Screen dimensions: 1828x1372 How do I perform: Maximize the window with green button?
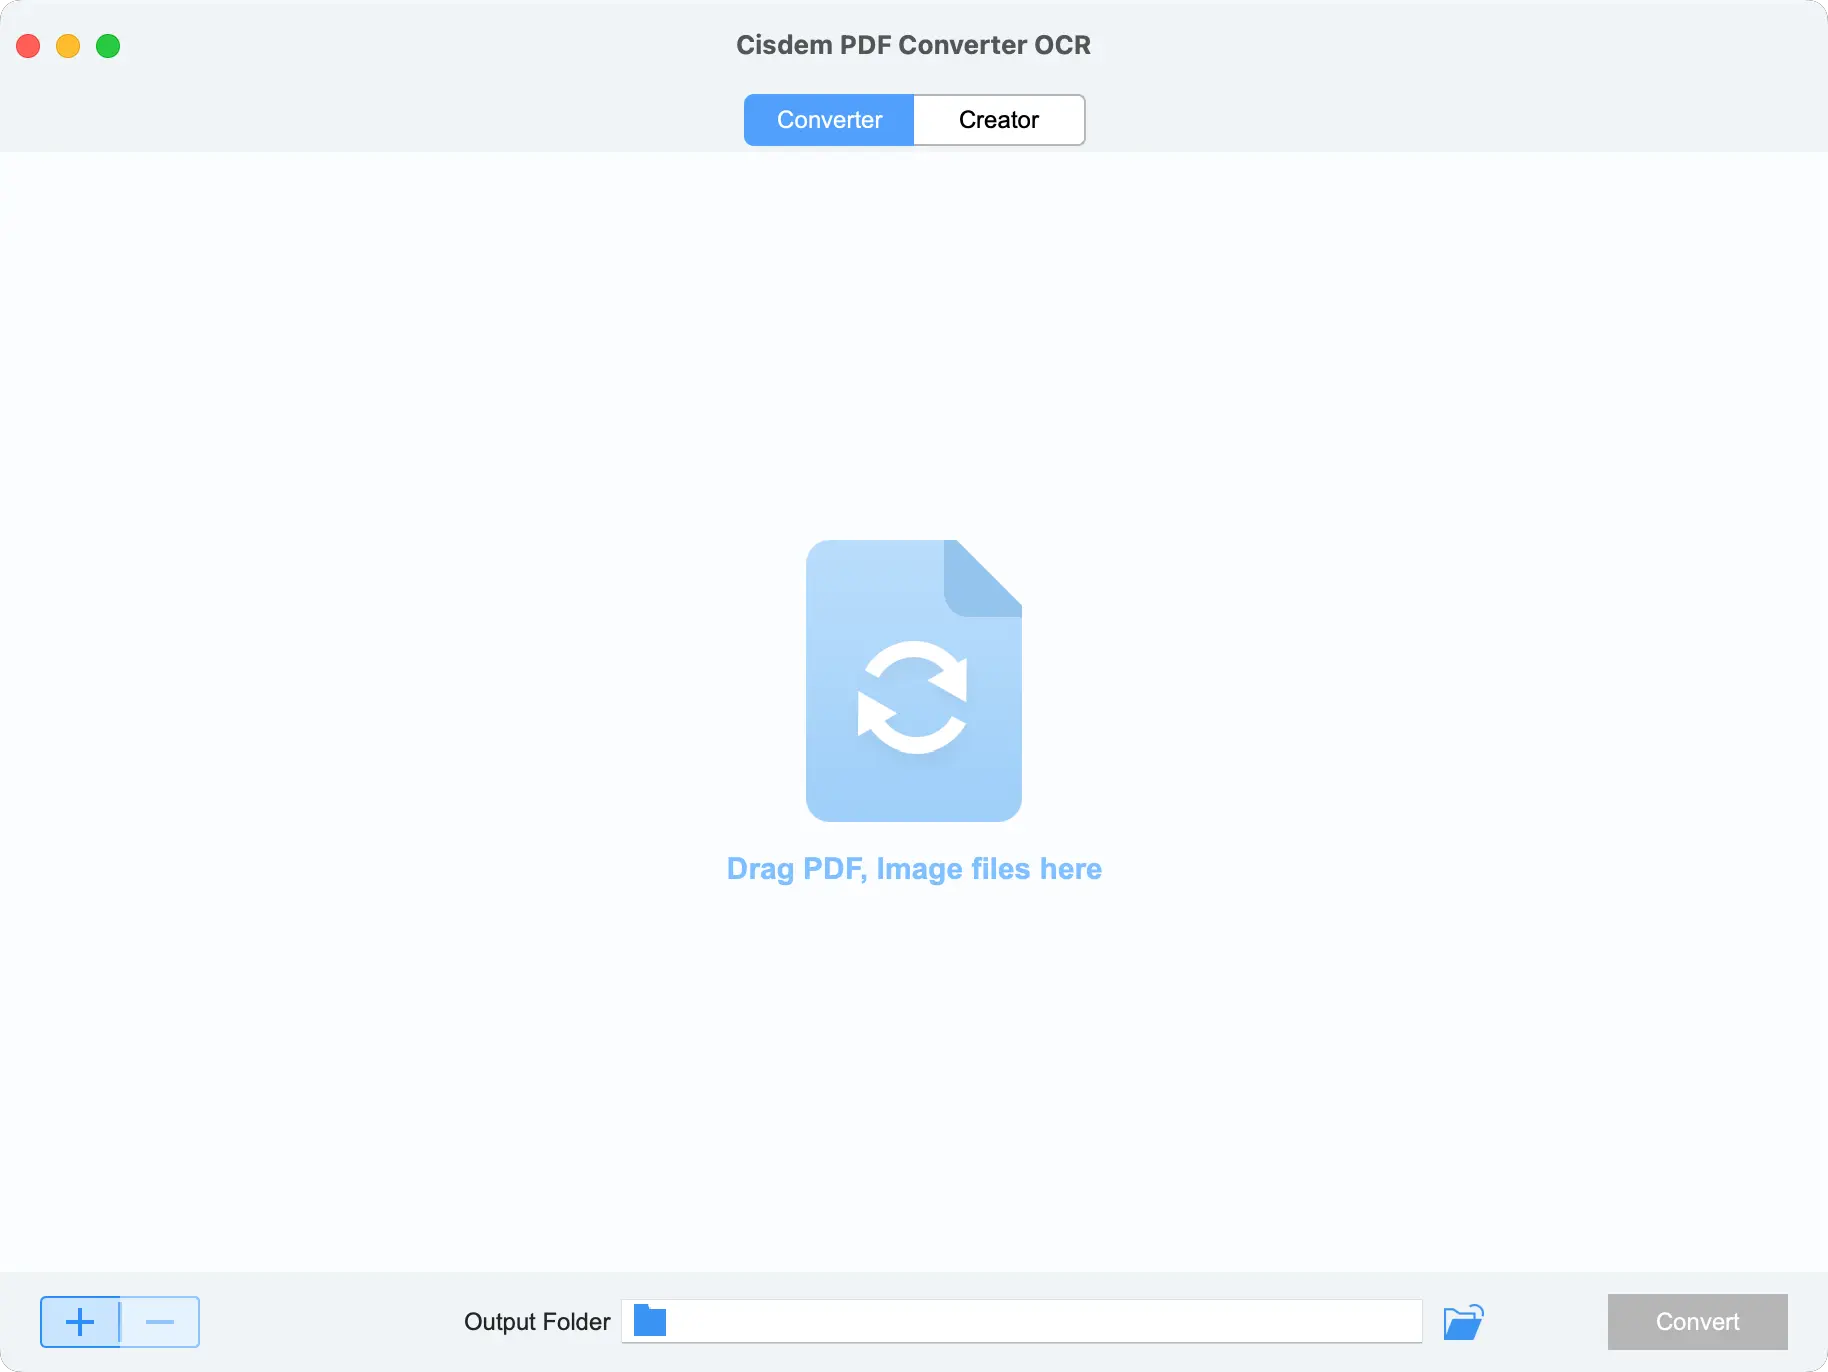tap(108, 46)
